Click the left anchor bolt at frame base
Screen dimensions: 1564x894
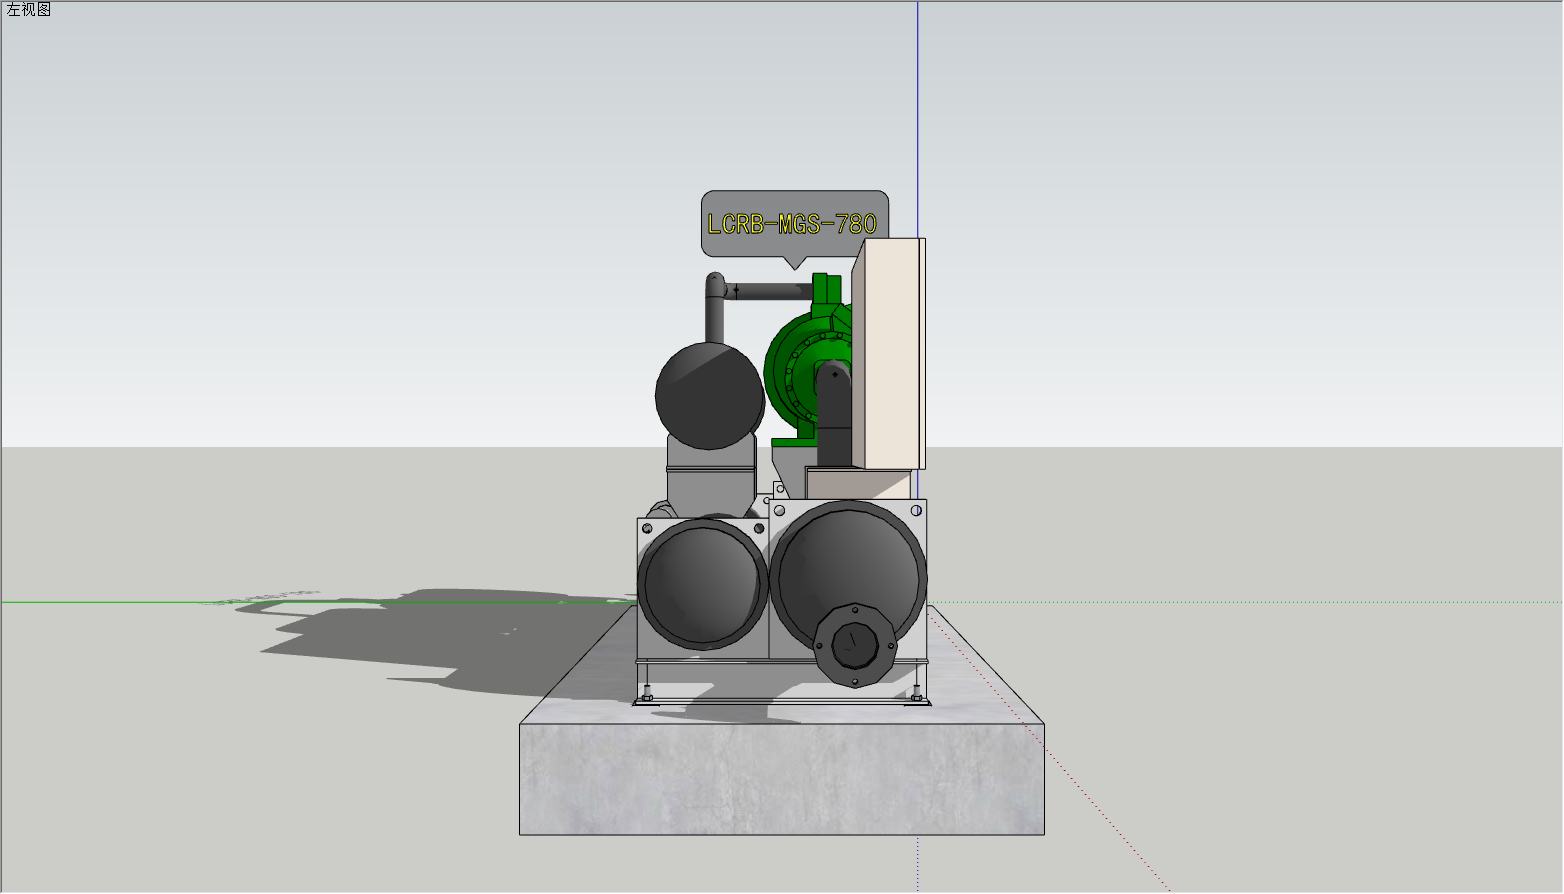pos(647,693)
